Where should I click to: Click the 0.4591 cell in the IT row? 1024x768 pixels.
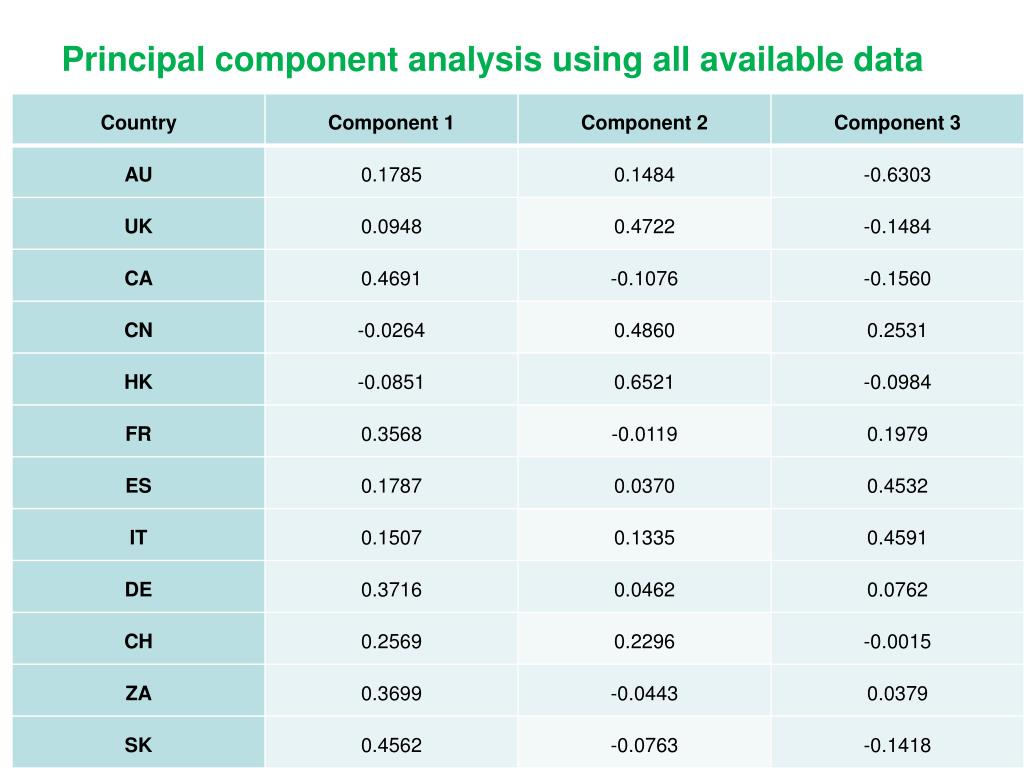click(x=897, y=538)
